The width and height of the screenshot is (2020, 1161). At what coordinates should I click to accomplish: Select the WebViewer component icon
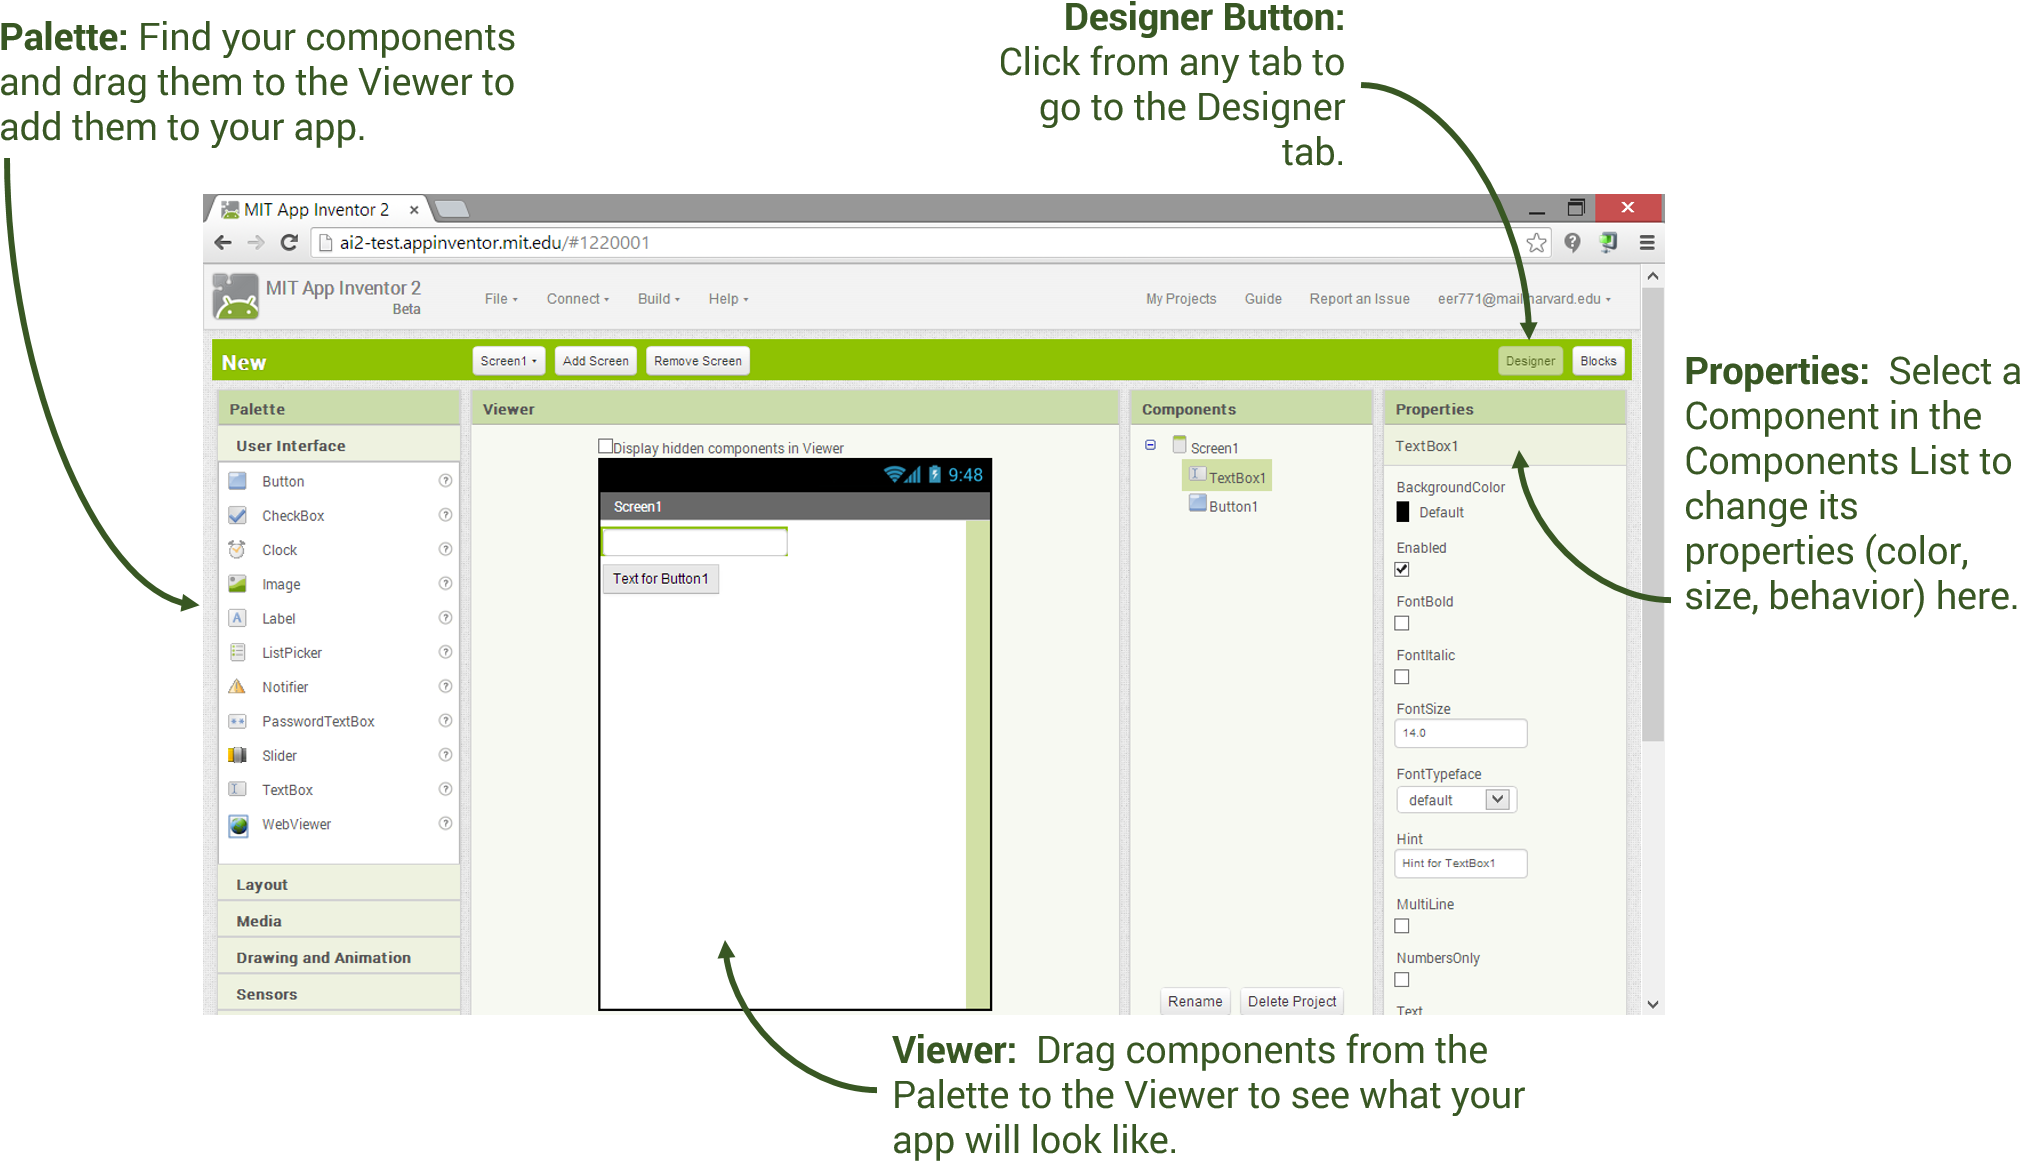(x=237, y=824)
